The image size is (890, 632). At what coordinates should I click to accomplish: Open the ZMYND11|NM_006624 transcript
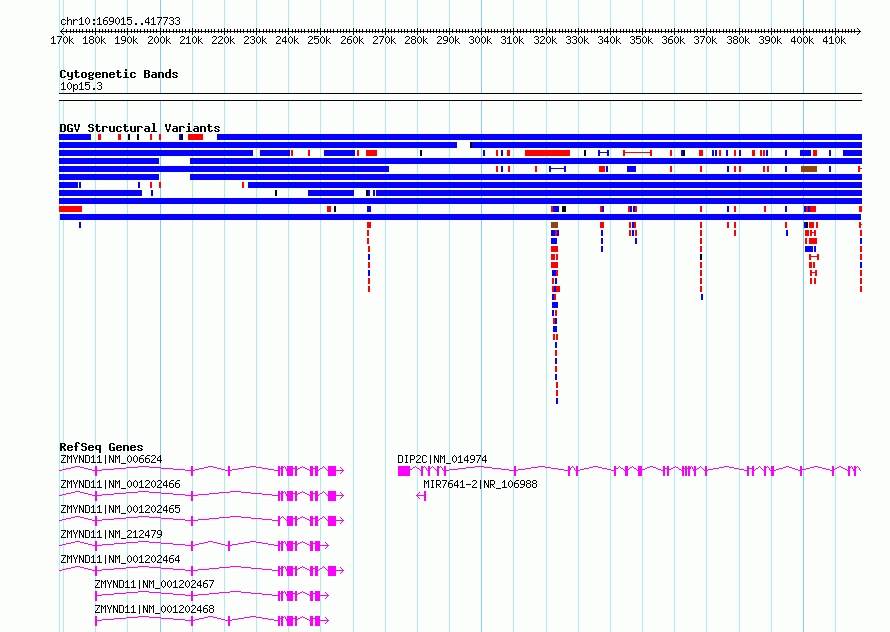pyautogui.click(x=111, y=459)
